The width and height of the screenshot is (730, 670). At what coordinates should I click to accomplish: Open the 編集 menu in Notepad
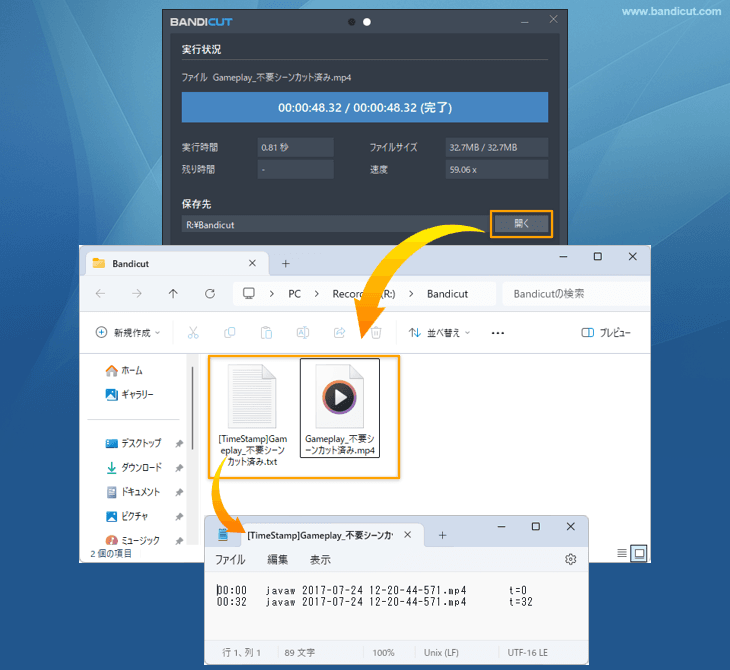pyautogui.click(x=277, y=559)
